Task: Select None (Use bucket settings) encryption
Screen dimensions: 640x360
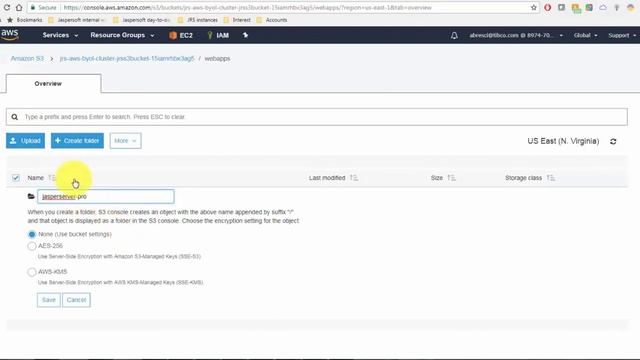Action: (32, 234)
